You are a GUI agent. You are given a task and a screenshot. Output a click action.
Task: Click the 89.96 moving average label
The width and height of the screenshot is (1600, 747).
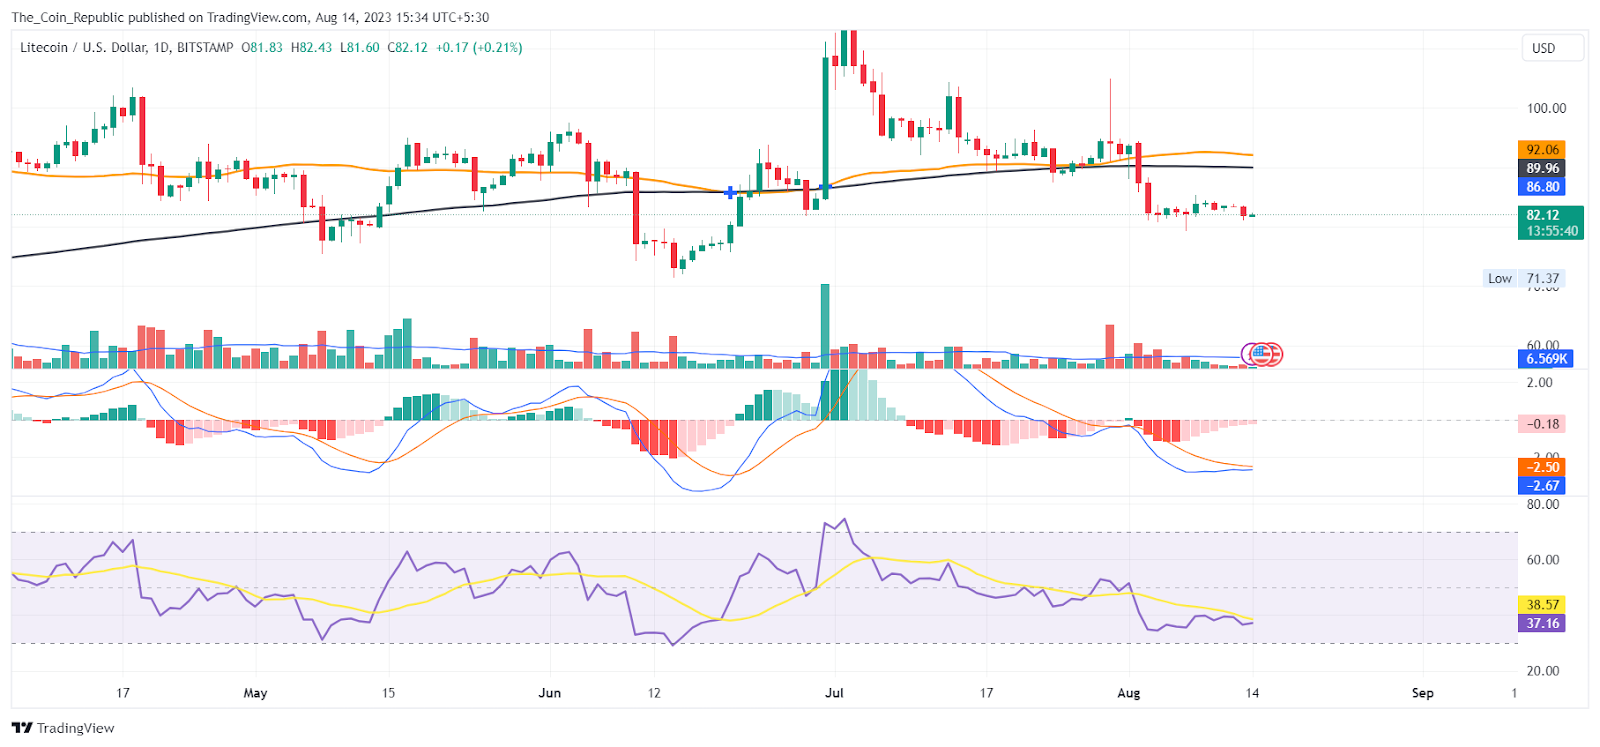tap(1542, 168)
